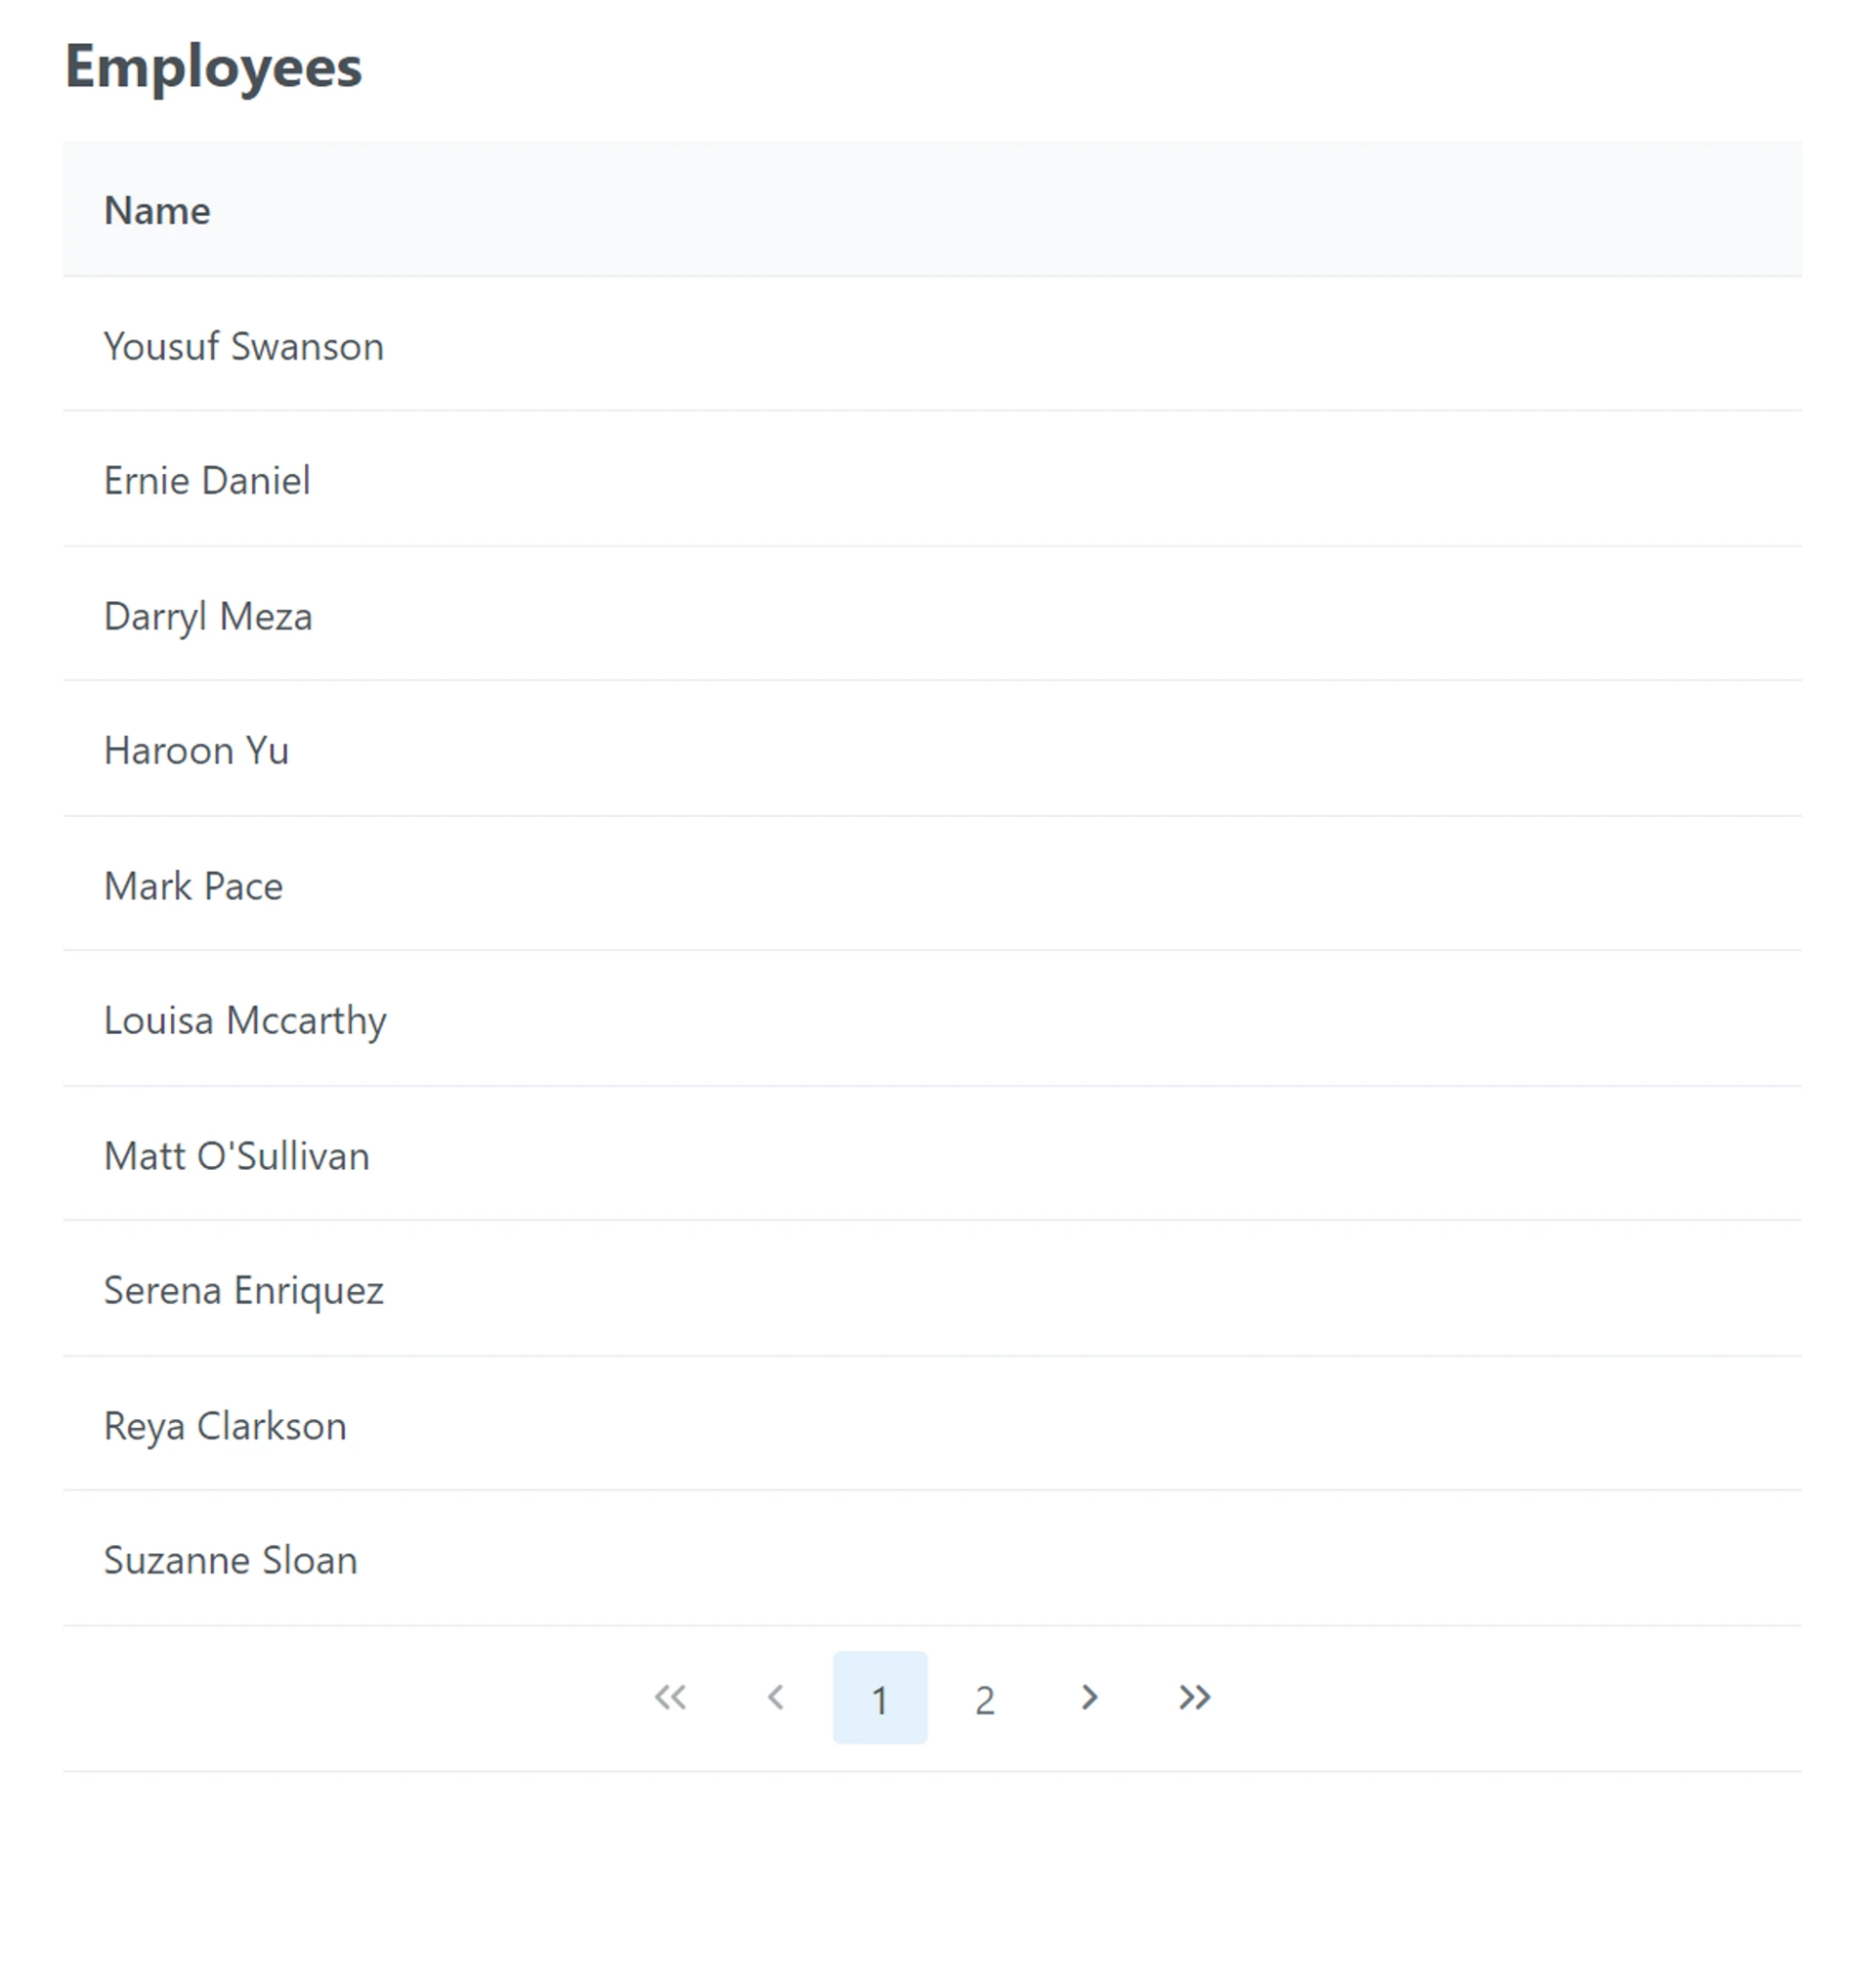Select employee Yousuf Swanson

pyautogui.click(x=243, y=347)
